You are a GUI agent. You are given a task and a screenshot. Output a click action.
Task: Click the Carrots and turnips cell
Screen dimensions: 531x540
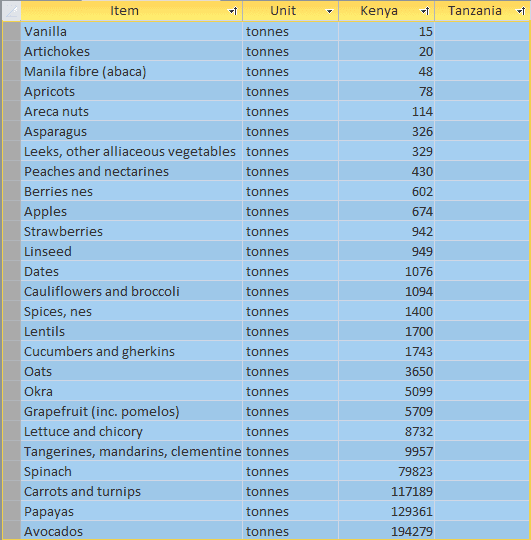(132, 491)
